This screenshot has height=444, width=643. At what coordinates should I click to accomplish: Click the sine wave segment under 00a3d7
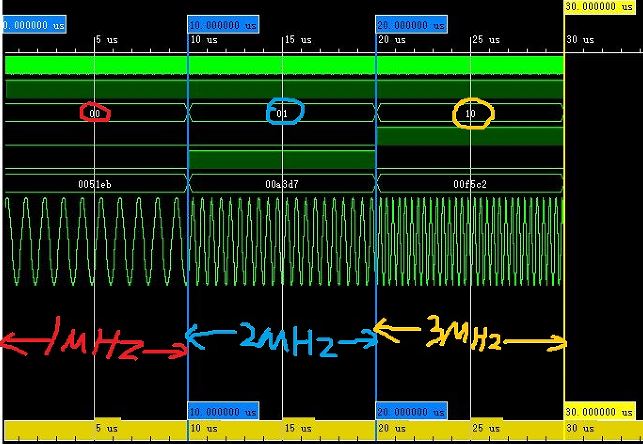click(282, 241)
